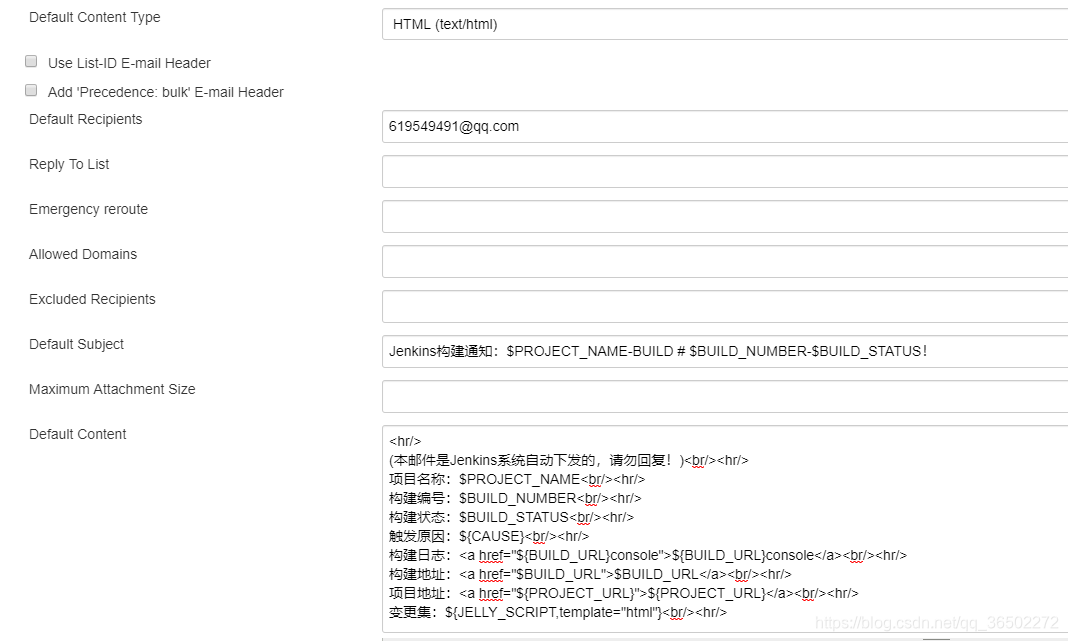Click the Default Content text area
The height and width of the screenshot is (641, 1068).
click(725, 529)
